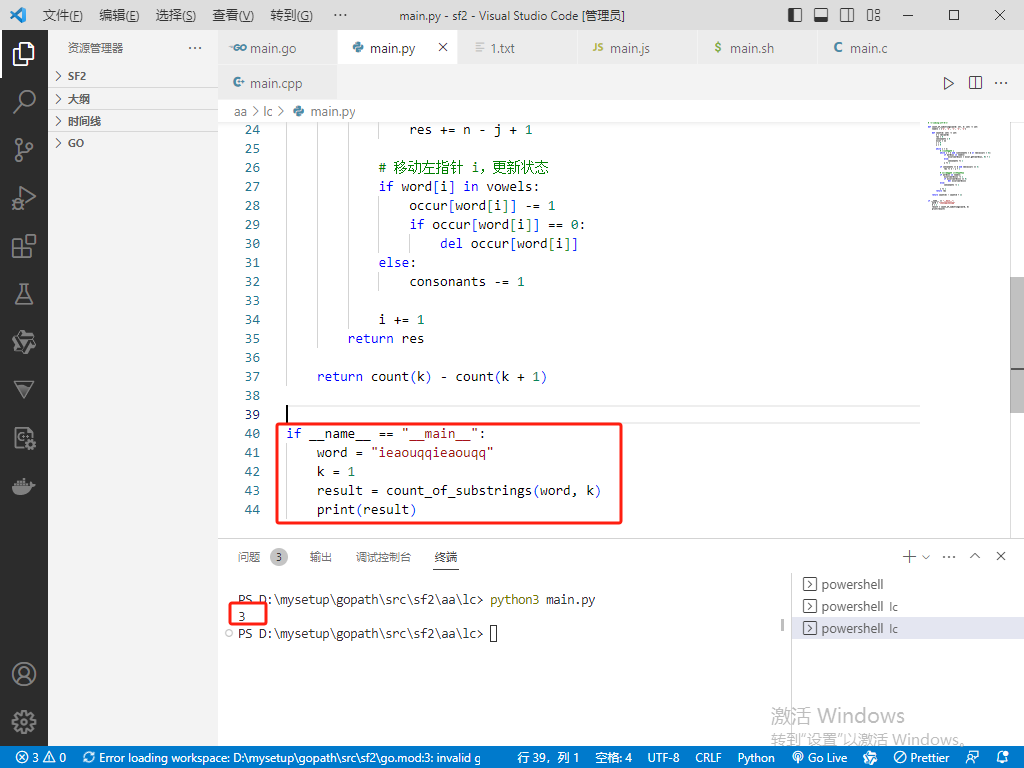Image resolution: width=1024 pixels, height=768 pixels.
Task: Run the Python file with play icon
Action: tap(948, 83)
